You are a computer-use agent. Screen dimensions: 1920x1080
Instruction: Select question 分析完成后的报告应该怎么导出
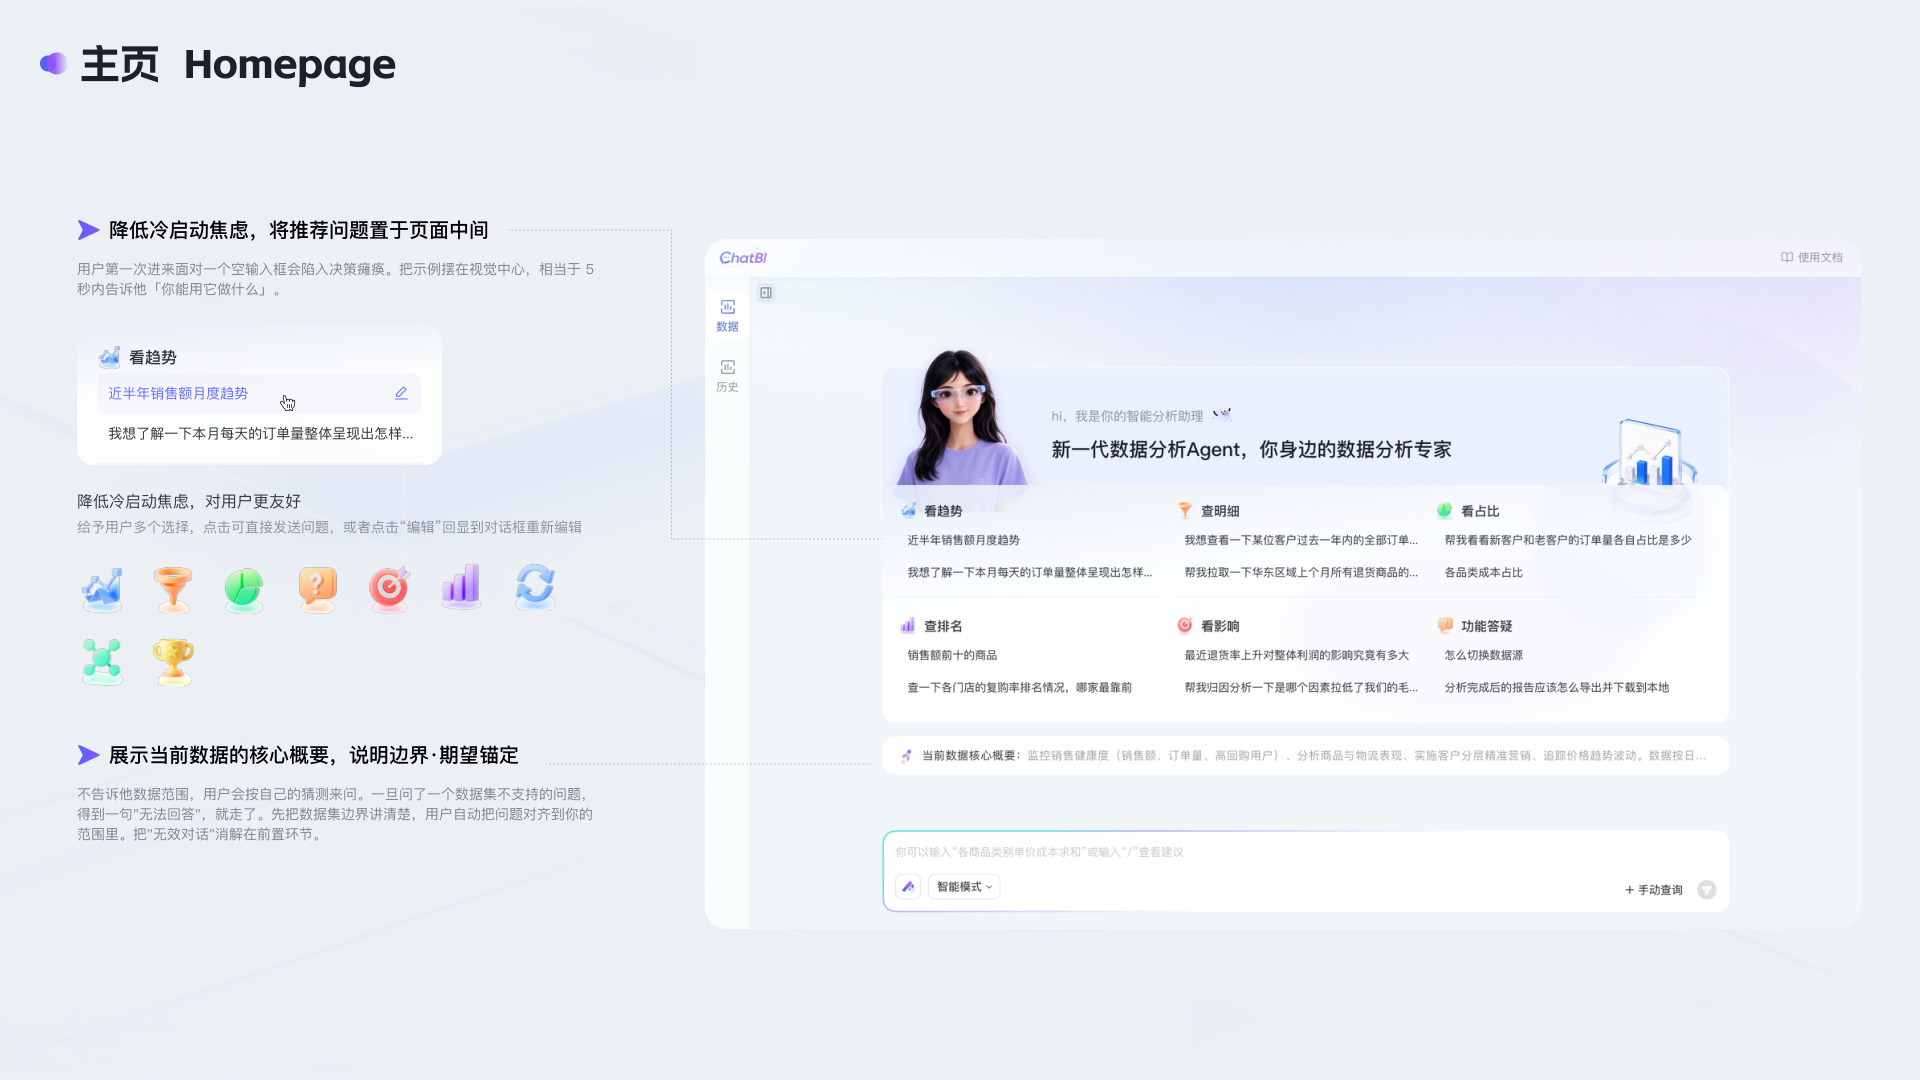tap(1556, 688)
